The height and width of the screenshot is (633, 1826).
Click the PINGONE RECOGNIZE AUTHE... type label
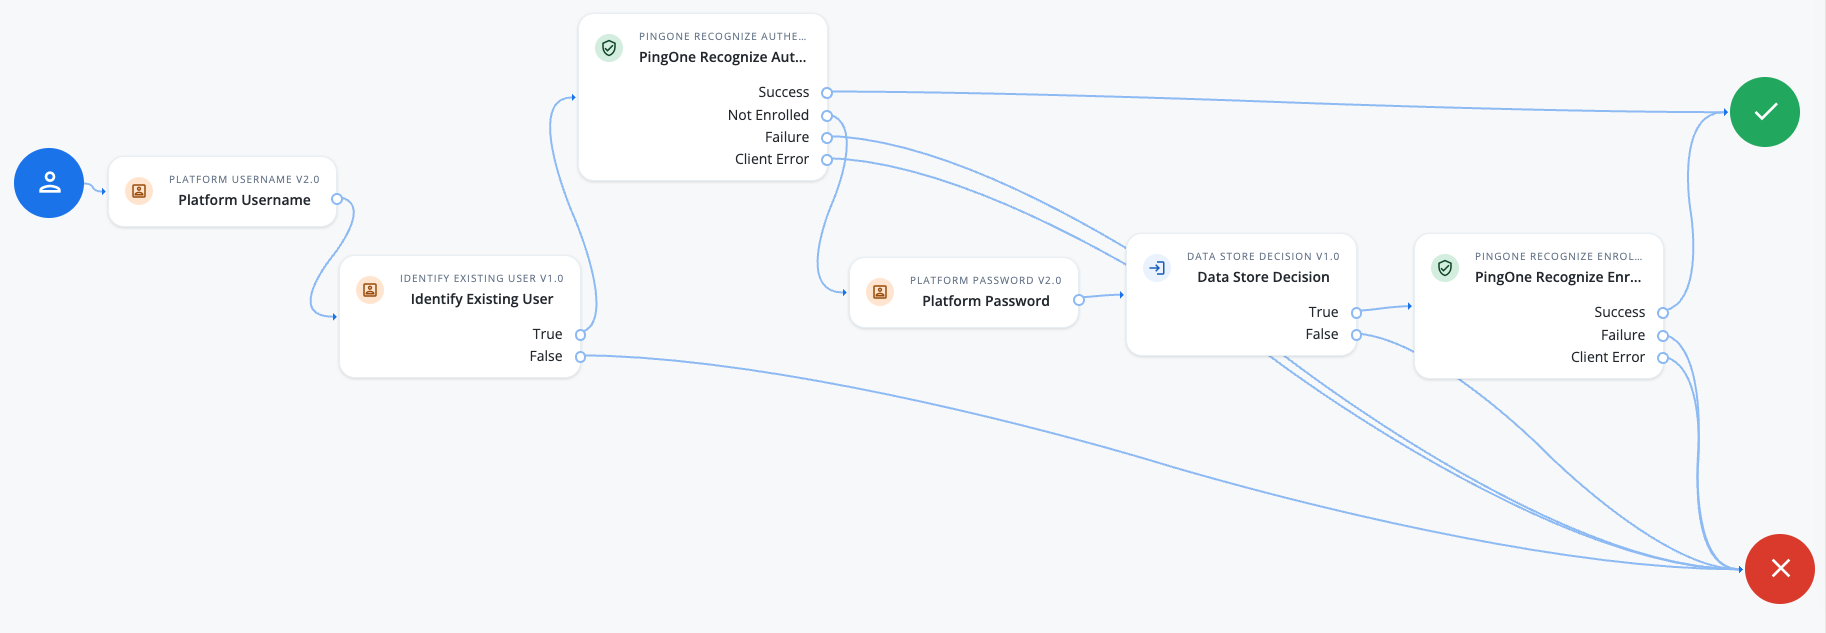[x=722, y=37]
